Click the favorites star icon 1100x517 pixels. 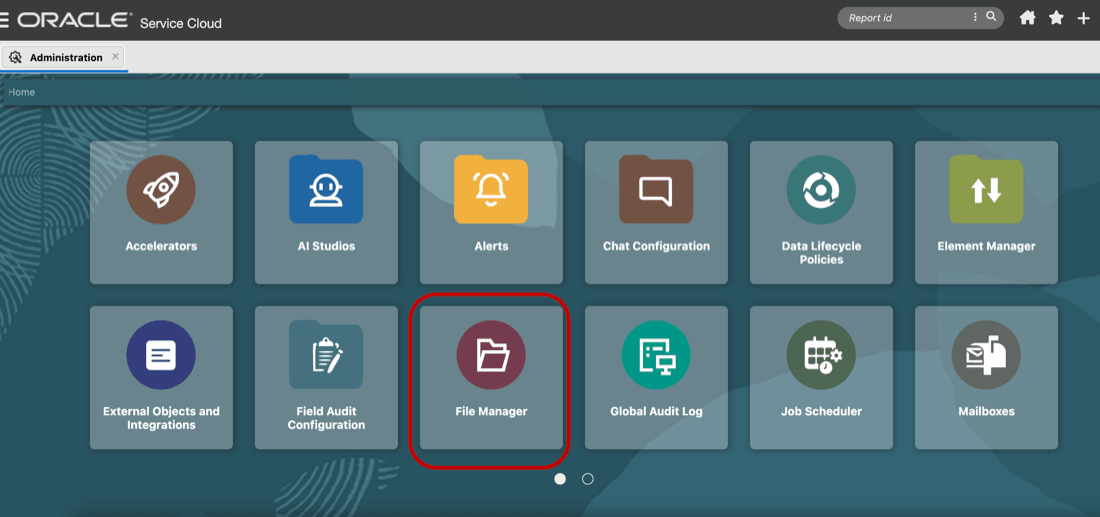click(1056, 18)
